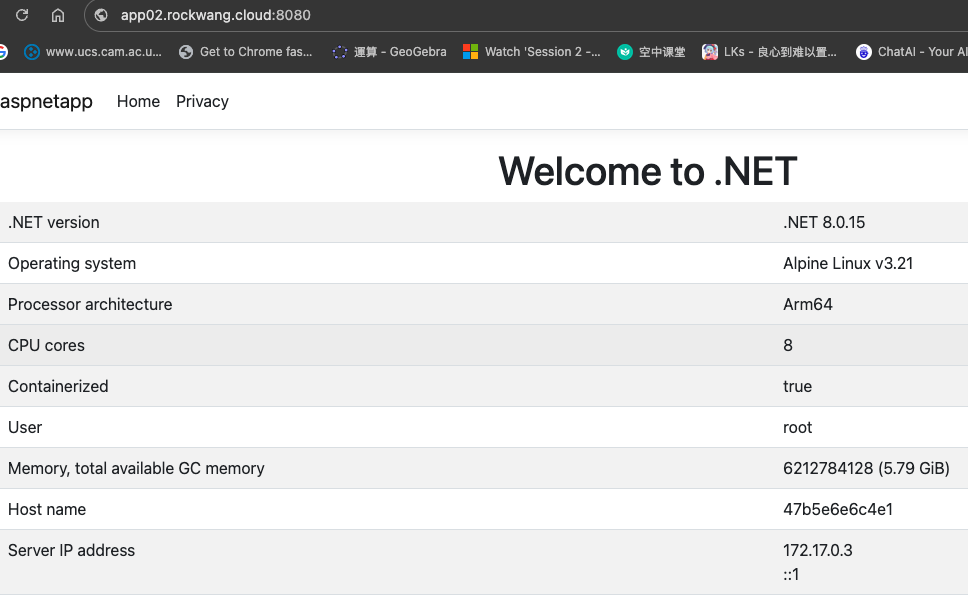The image size is (968, 598).
Task: Click the Host name label
Action: coord(47,510)
